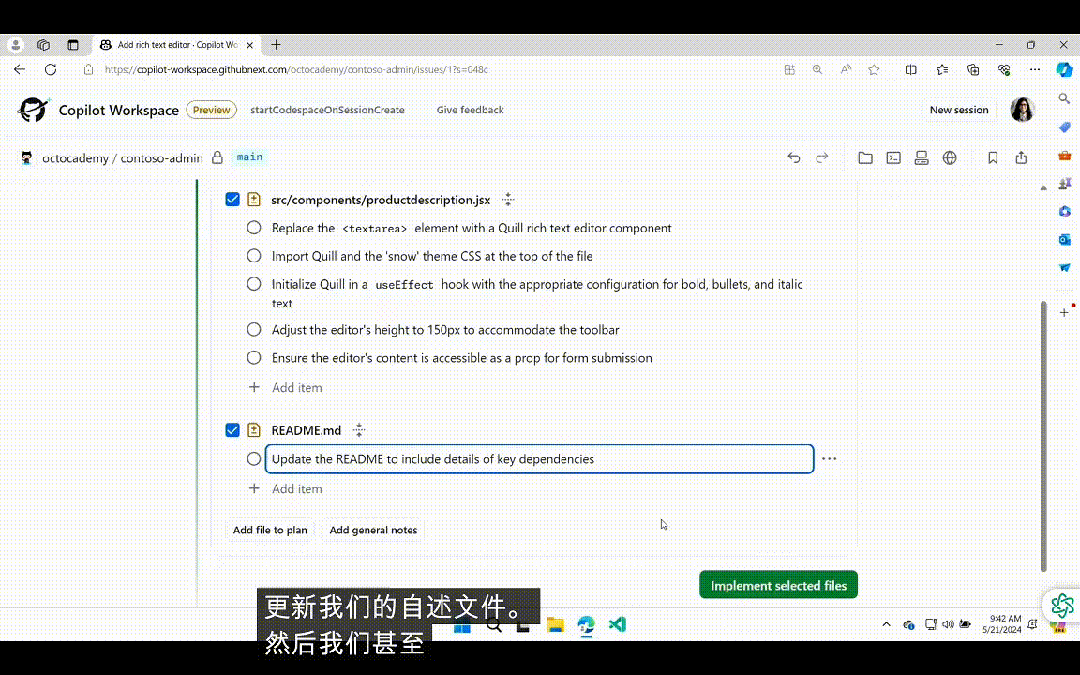Open the terminal icon in workspace toolbar
Image resolution: width=1080 pixels, height=675 pixels.
point(893,158)
